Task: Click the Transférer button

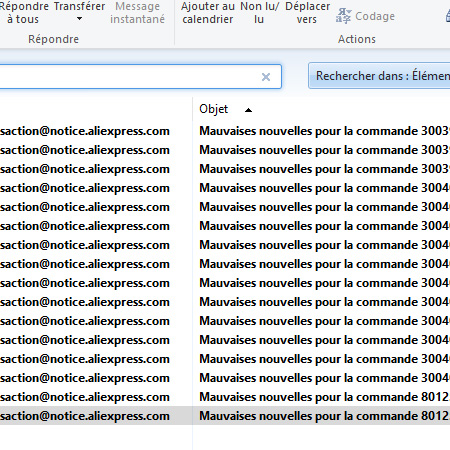Action: 79,6
